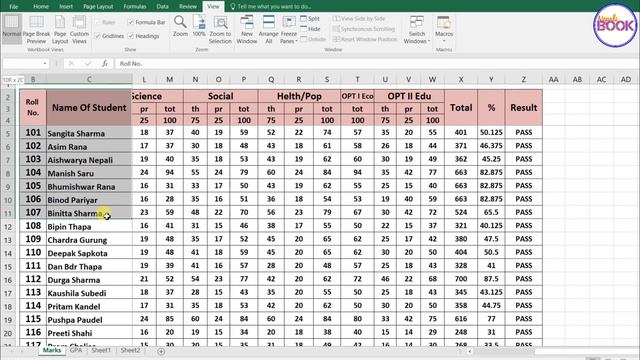This screenshot has width=640, height=360.
Task: Open the Review ribbon tab
Action: pyautogui.click(x=188, y=7)
